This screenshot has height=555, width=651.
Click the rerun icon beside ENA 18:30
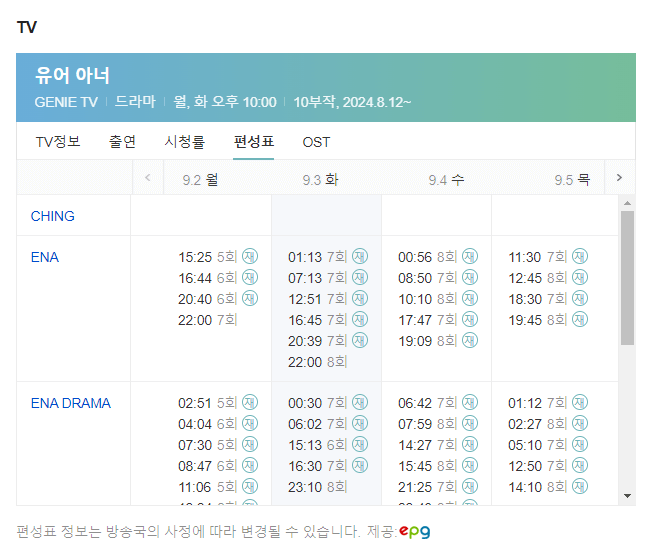tap(580, 298)
